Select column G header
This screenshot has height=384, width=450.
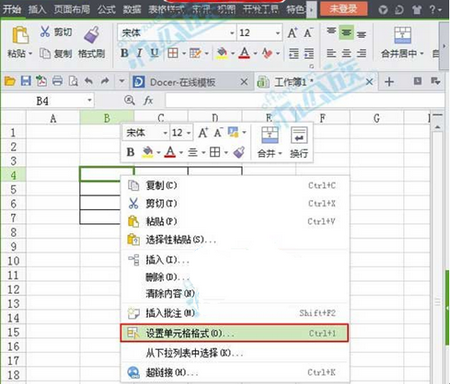[x=376, y=118]
